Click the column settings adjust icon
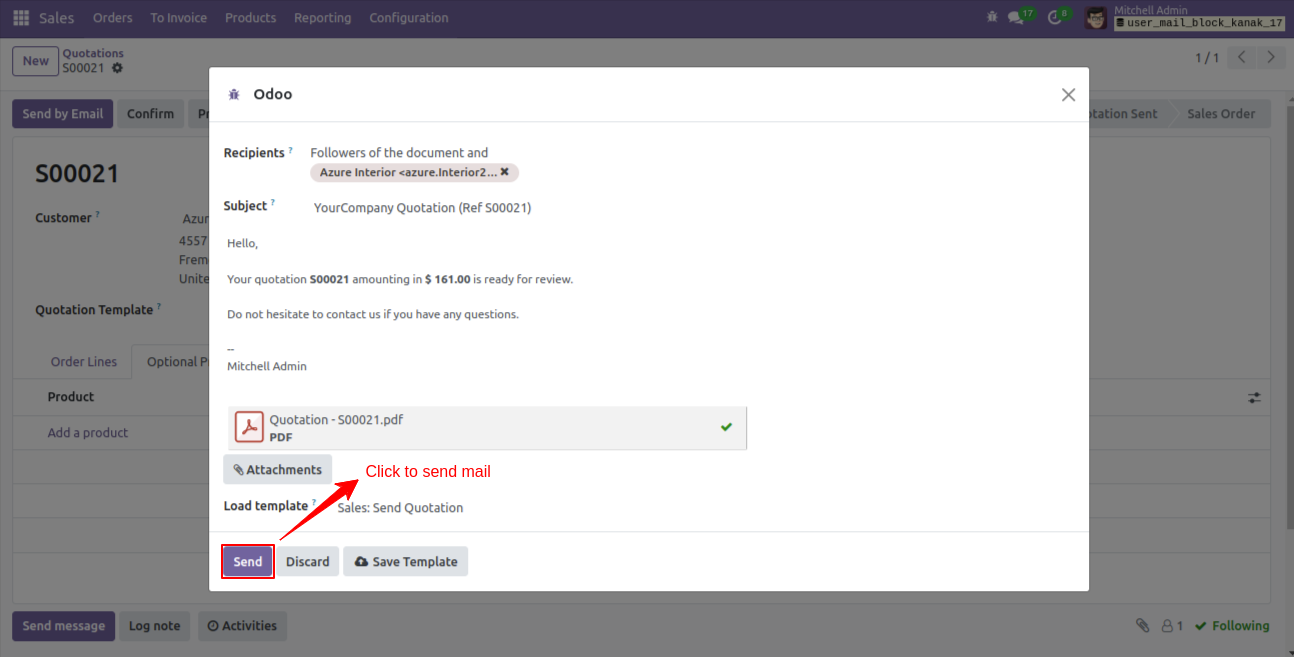Image resolution: width=1294 pixels, height=657 pixels. point(1254,397)
